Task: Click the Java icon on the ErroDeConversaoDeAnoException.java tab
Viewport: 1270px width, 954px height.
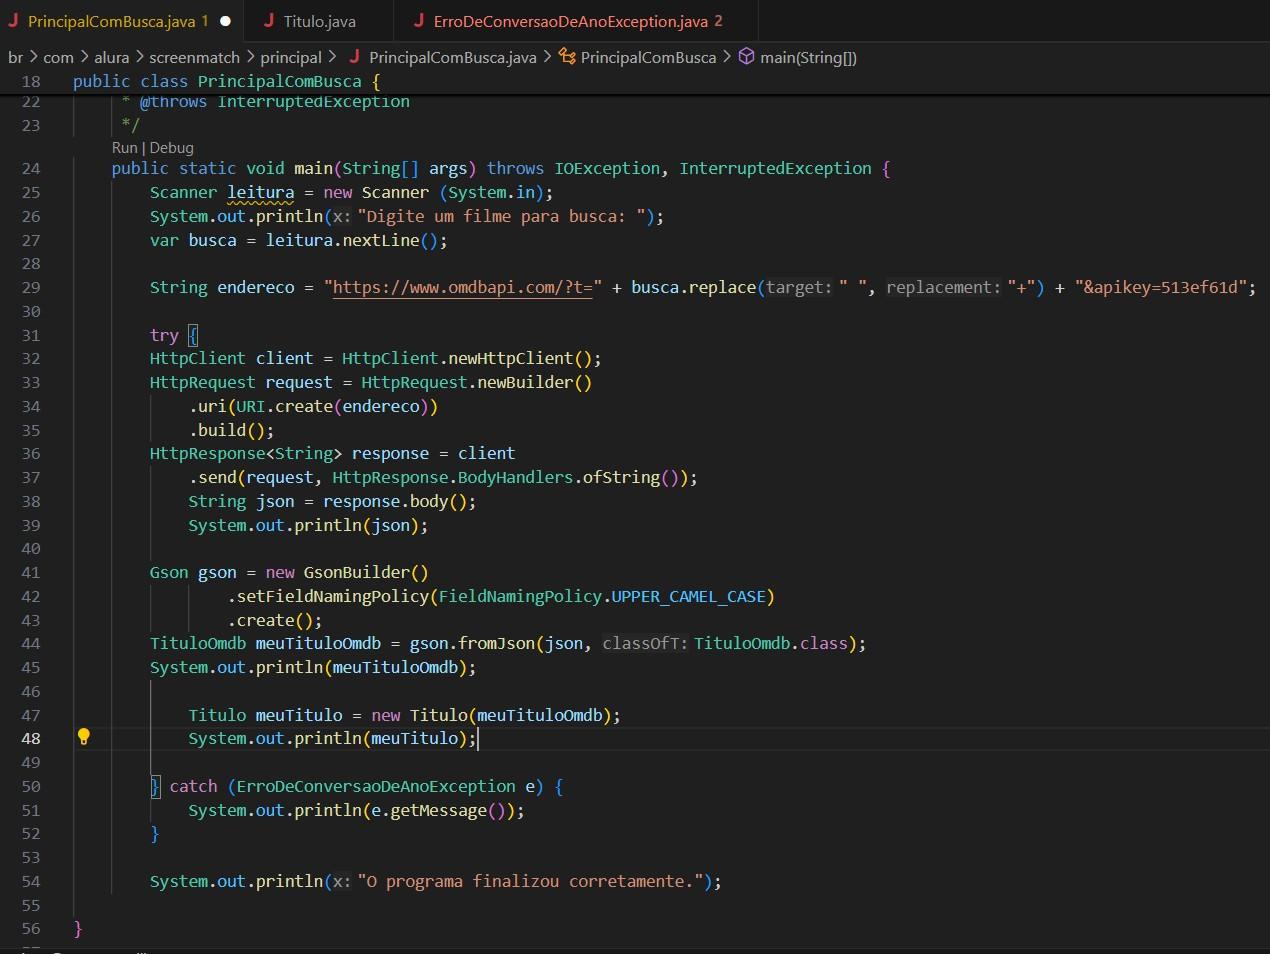Action: tap(419, 20)
